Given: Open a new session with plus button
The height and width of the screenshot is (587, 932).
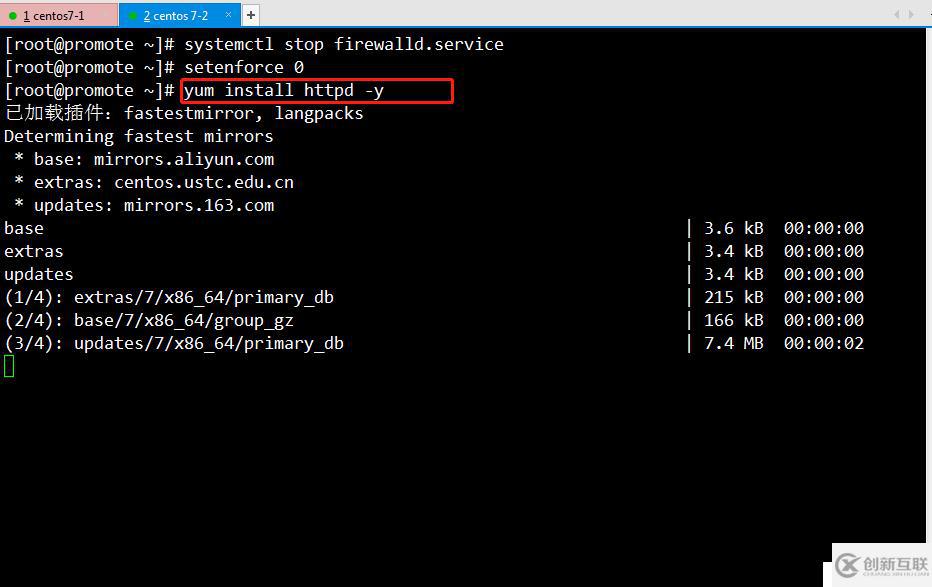Looking at the screenshot, I should pyautogui.click(x=251, y=15).
